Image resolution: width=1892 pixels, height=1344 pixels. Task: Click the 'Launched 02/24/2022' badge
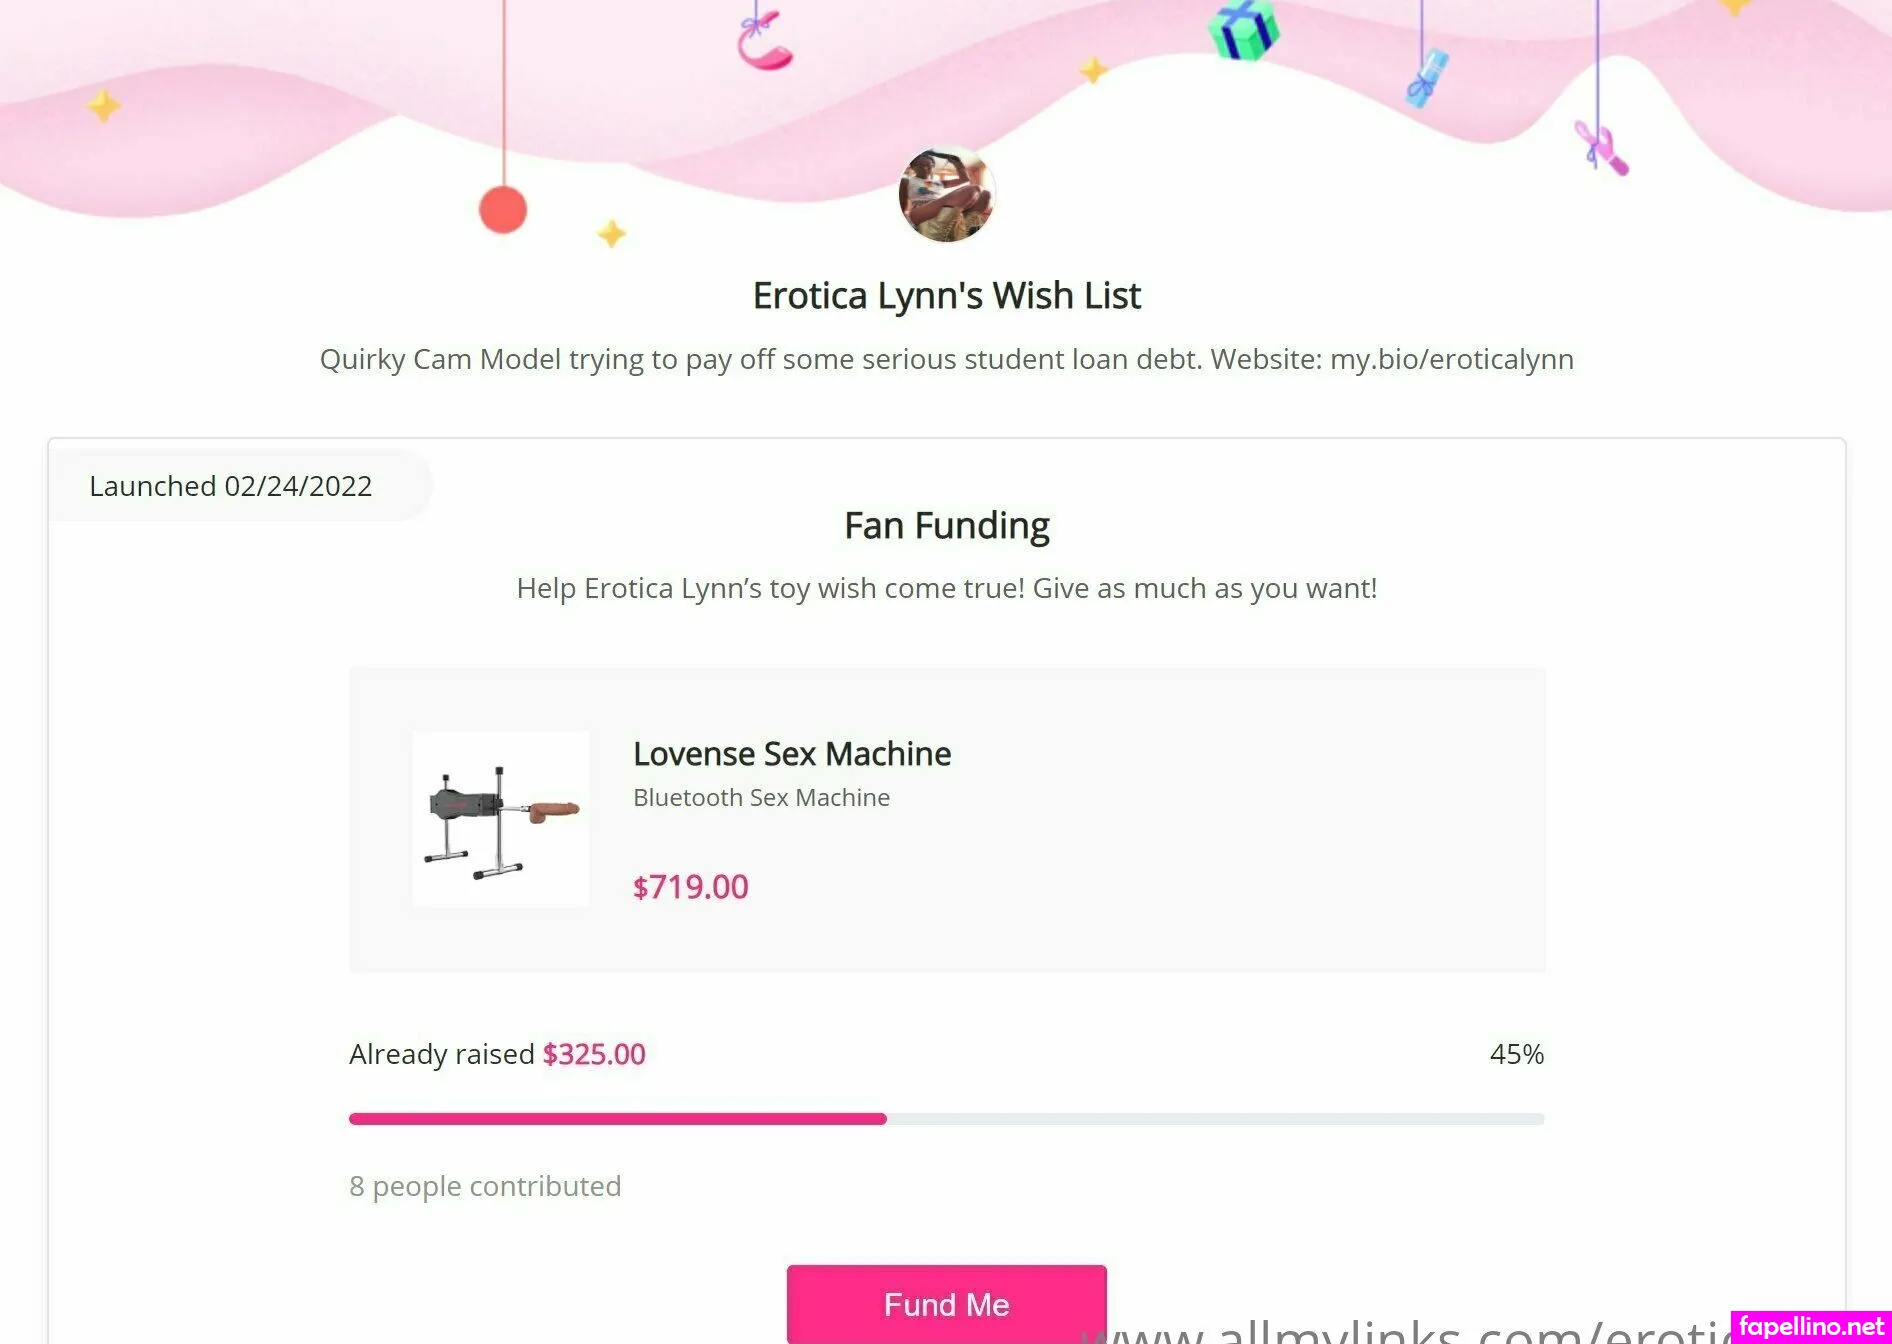tap(231, 486)
